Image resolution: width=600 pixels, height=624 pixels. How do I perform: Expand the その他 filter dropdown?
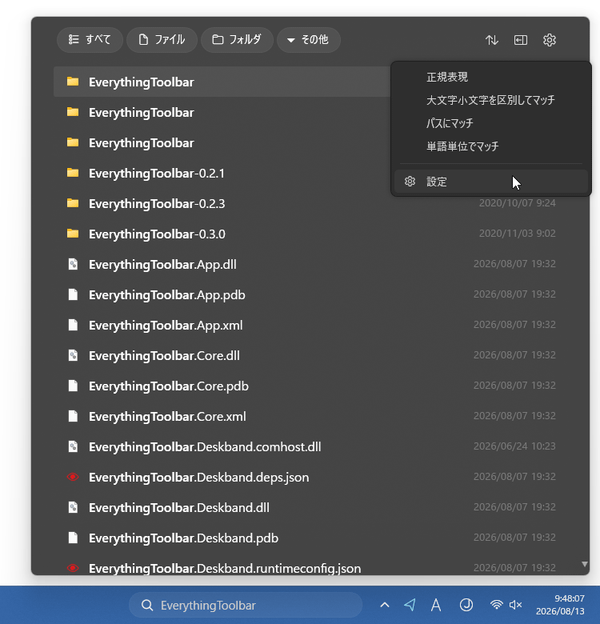coord(309,40)
